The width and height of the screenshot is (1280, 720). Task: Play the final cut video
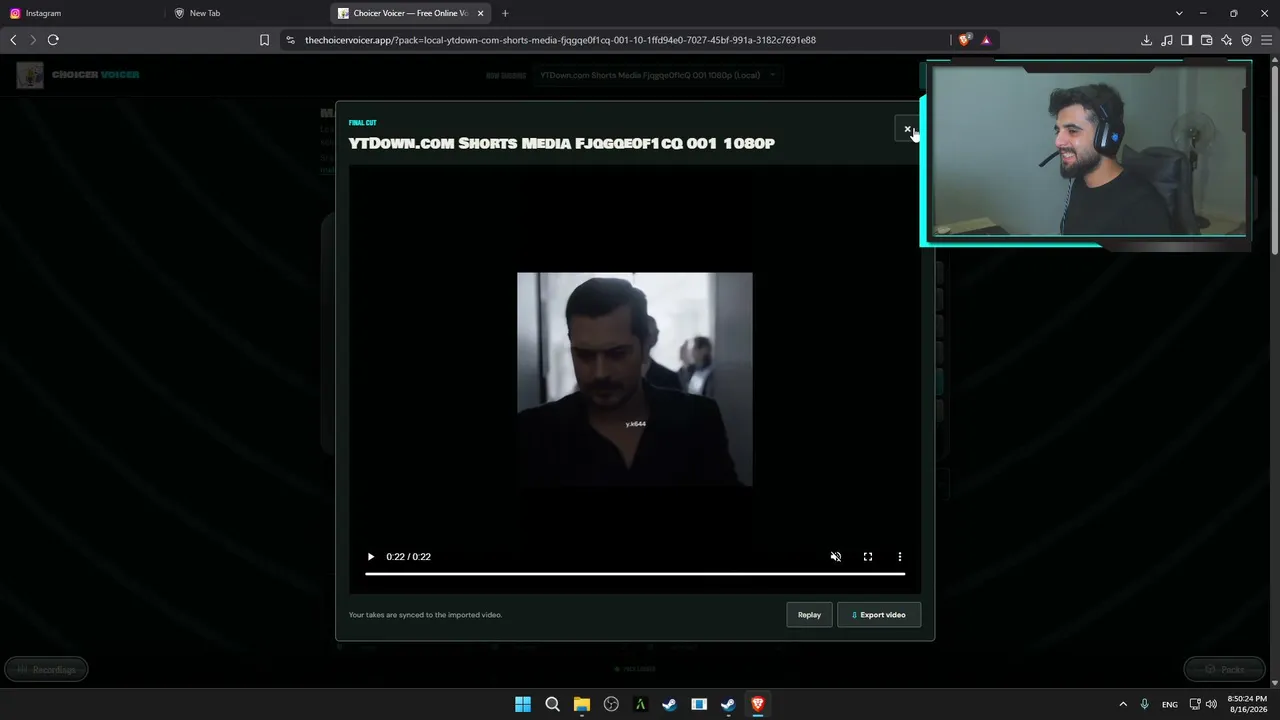coord(371,557)
